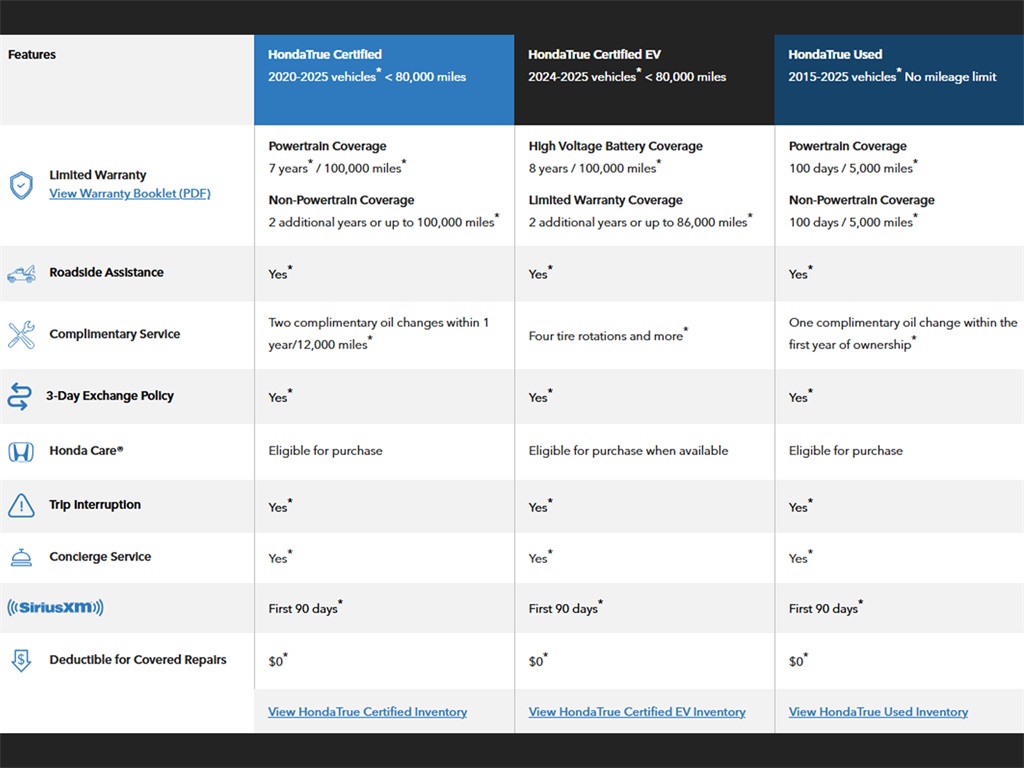
Task: Open View HondaTrue Used Inventory link
Action: (x=878, y=712)
